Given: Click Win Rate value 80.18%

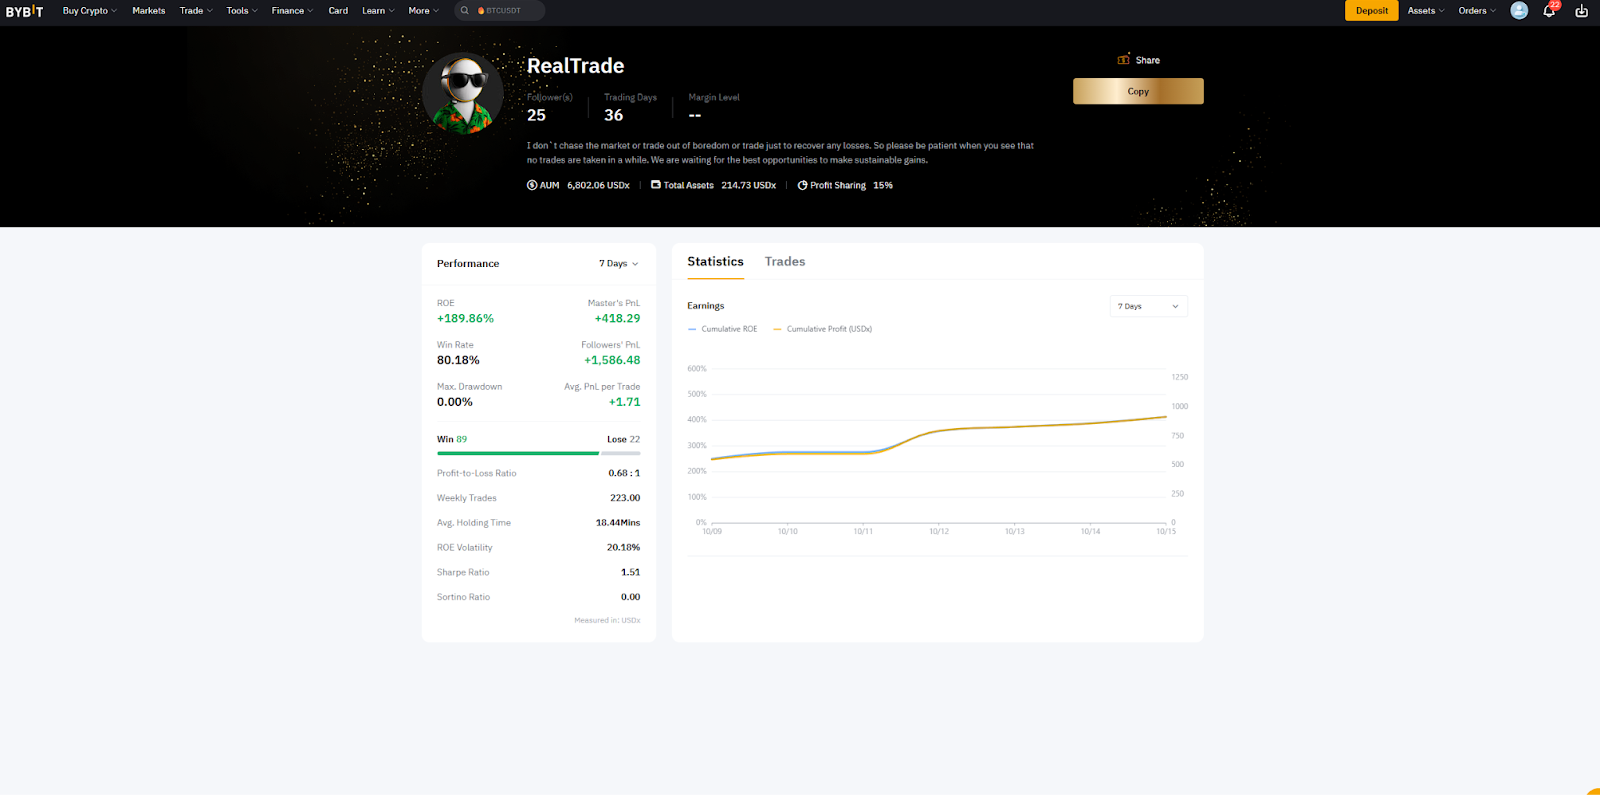Looking at the screenshot, I should pos(458,361).
